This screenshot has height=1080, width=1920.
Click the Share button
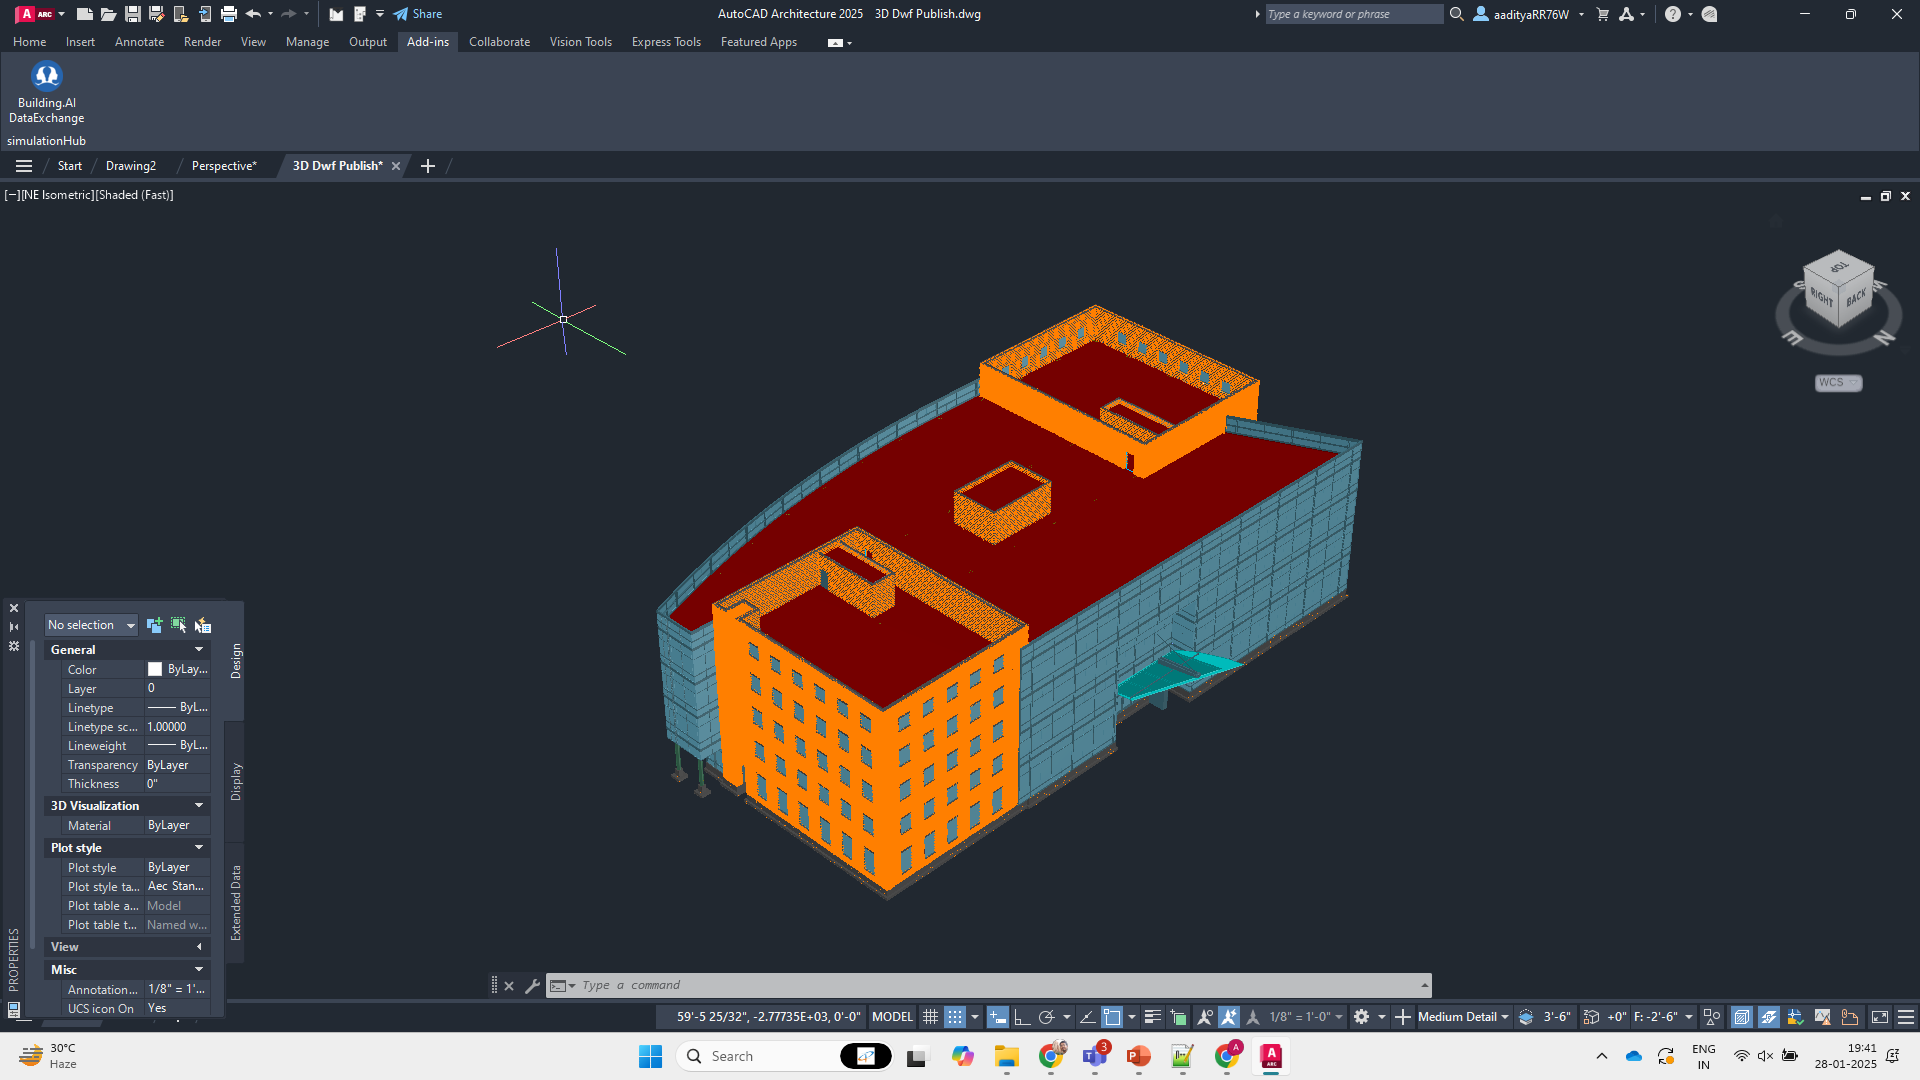coord(418,14)
